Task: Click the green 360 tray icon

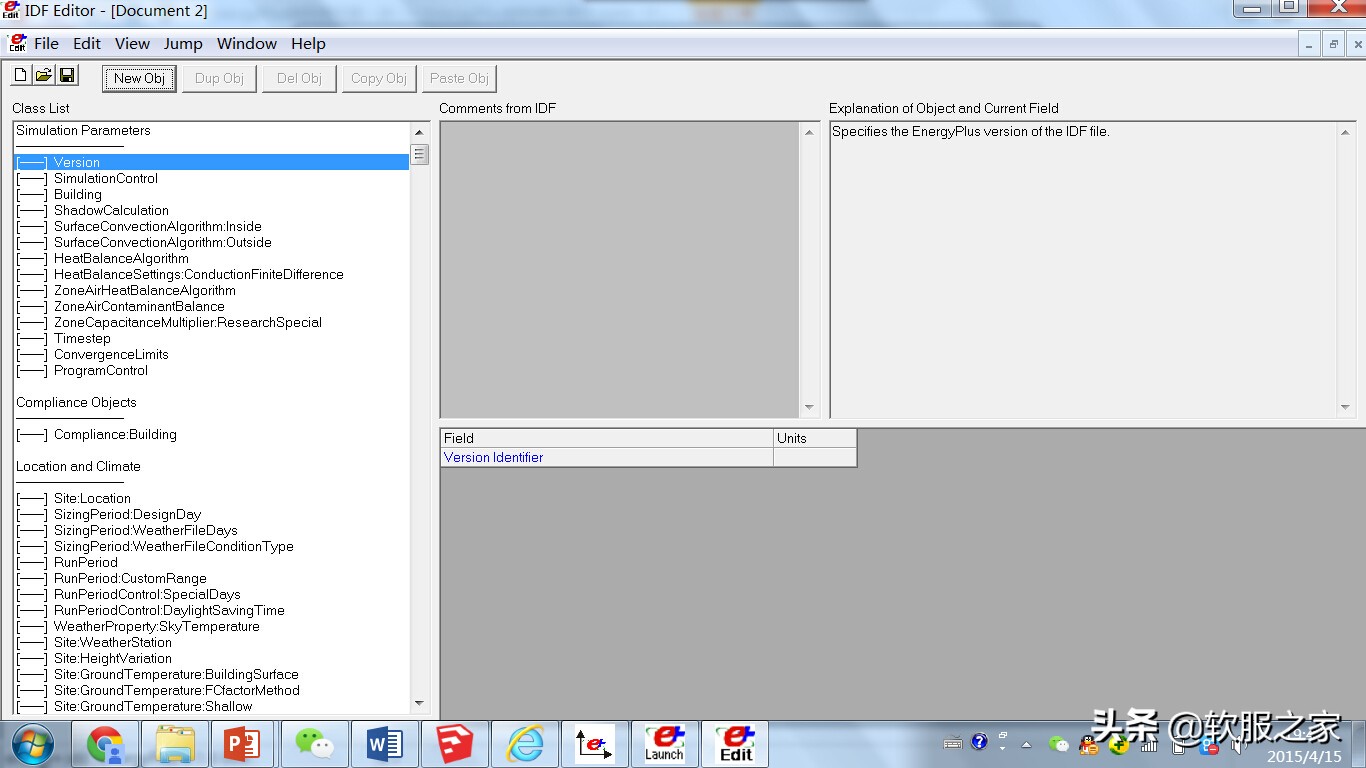Action: tap(1118, 745)
